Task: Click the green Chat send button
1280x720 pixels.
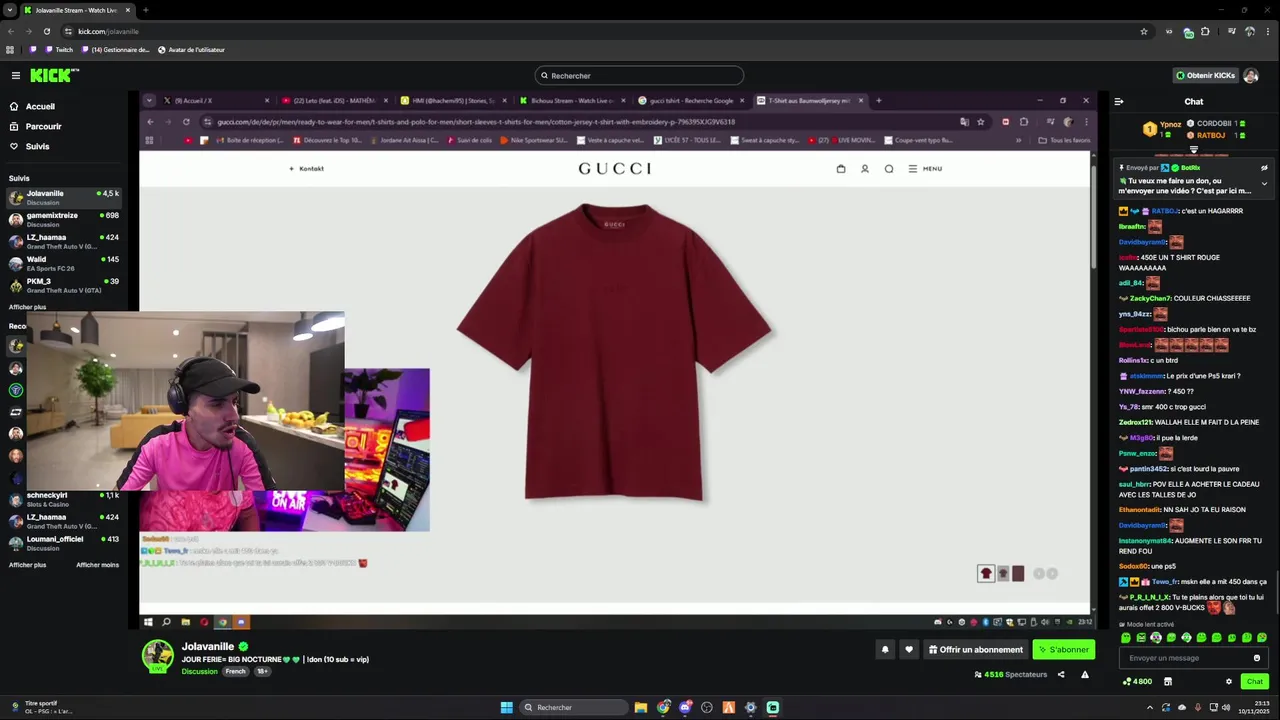Action: point(1254,682)
